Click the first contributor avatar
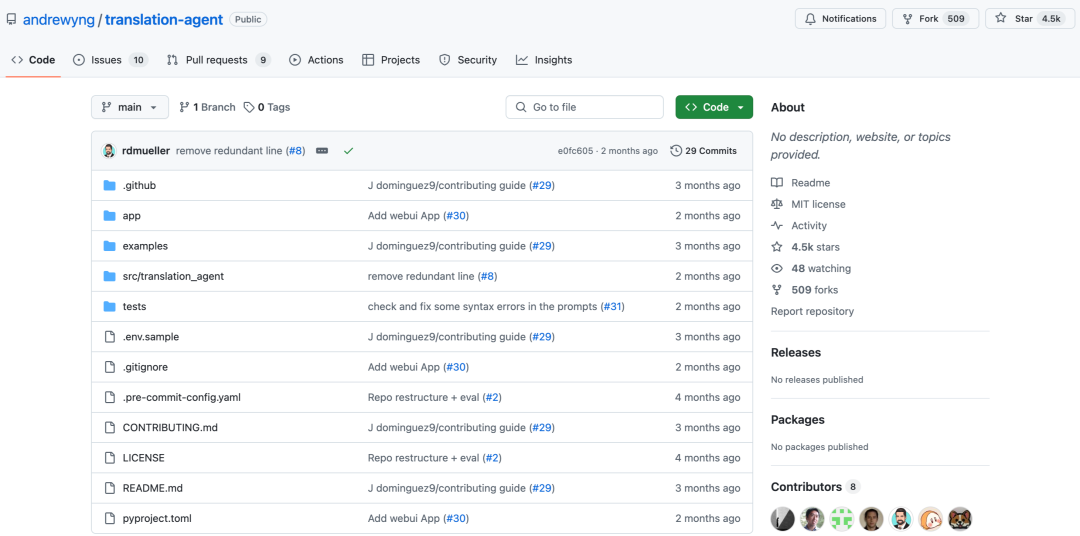Screen dimensions: 1080x536 [782, 519]
